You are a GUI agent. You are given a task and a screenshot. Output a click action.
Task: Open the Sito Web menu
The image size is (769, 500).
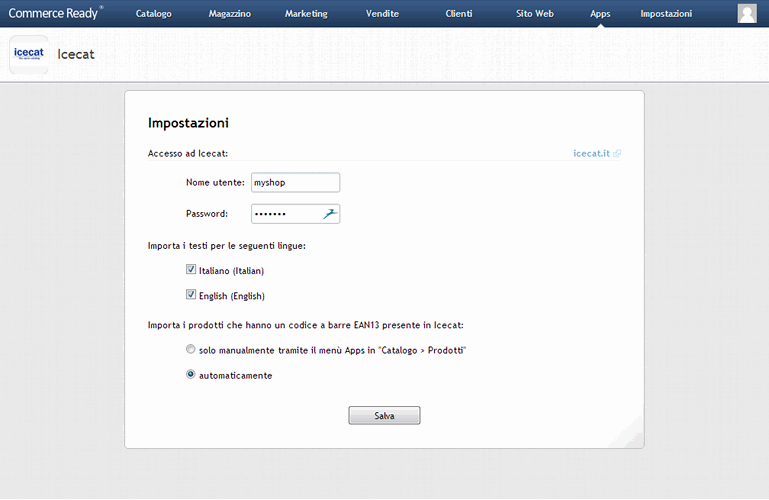535,14
